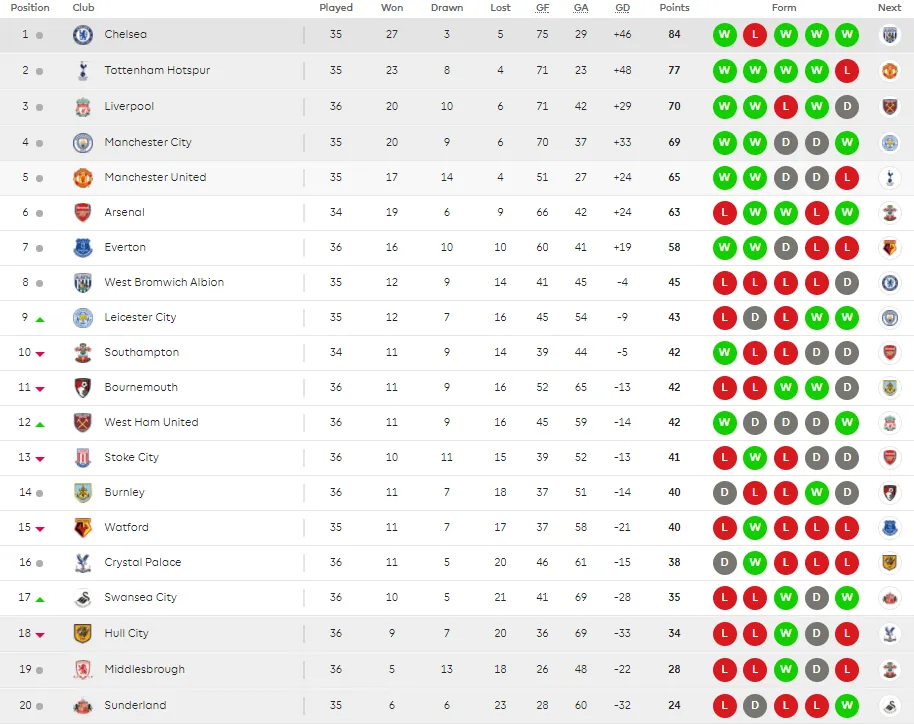The height and width of the screenshot is (724, 914).
Task: Click the Arsenal crest beside its name
Action: [83, 212]
